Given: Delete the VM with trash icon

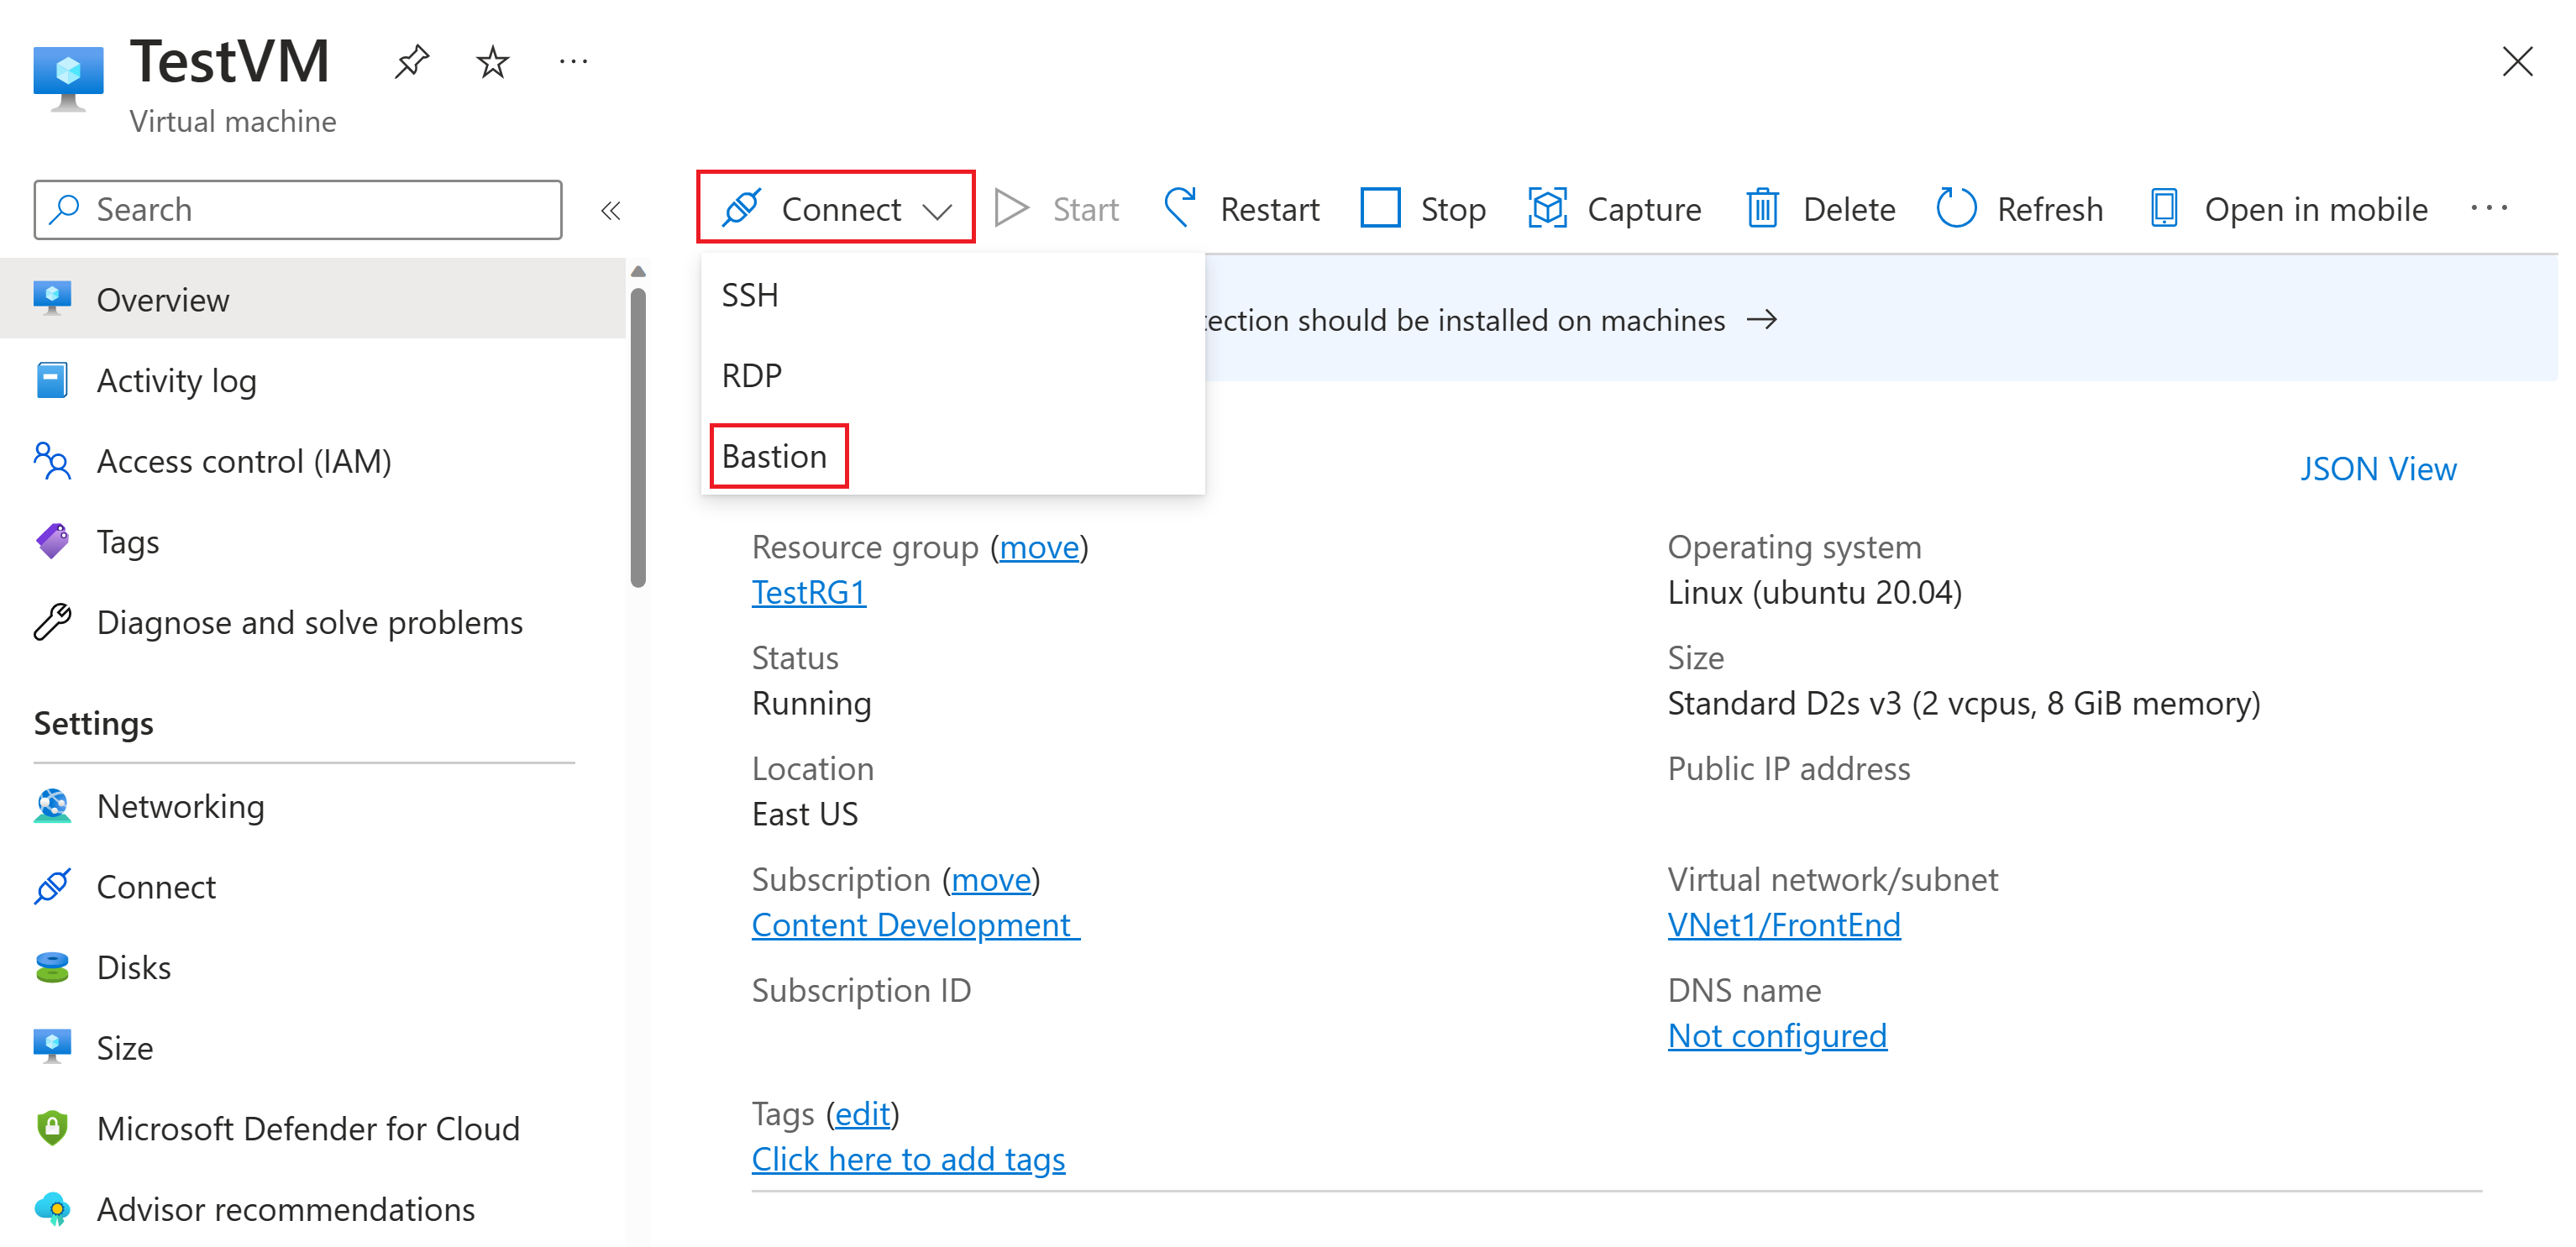Looking at the screenshot, I should click(1762, 208).
